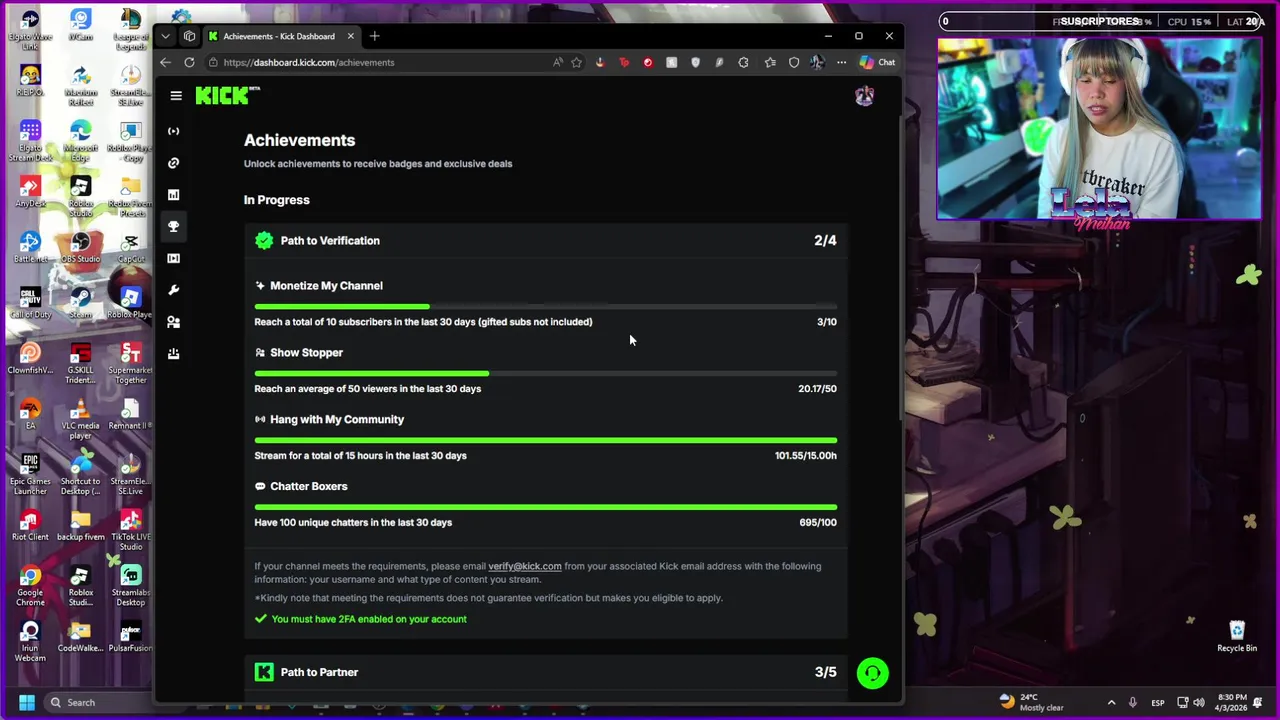Click verify@kick.com email link
1280x720 pixels.
(525, 566)
